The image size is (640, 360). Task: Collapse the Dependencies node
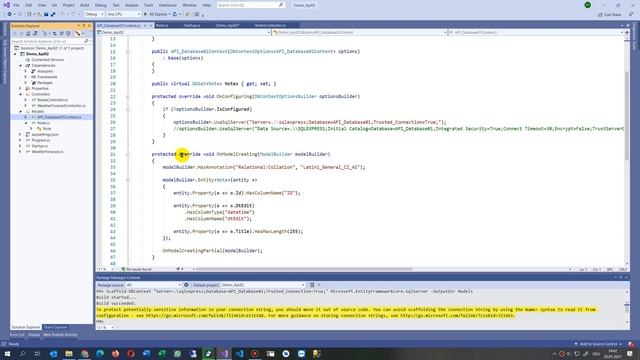(21, 65)
